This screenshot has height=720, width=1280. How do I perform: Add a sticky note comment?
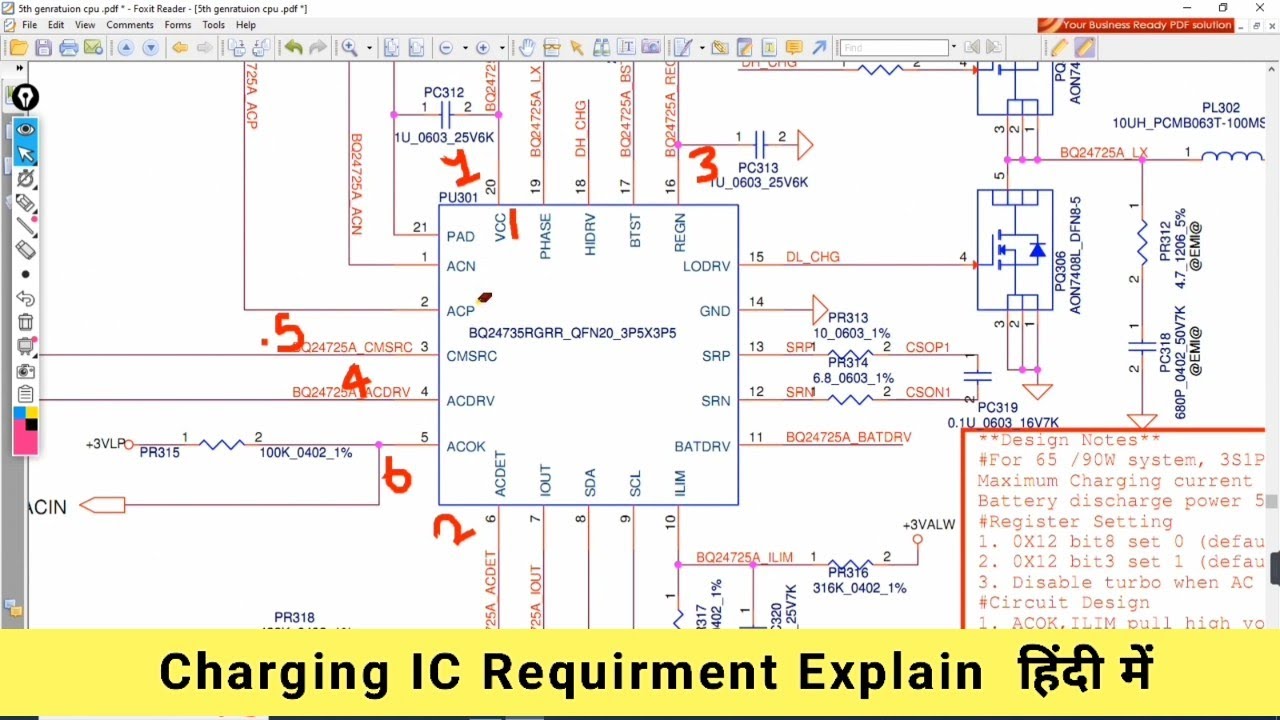(x=794, y=47)
